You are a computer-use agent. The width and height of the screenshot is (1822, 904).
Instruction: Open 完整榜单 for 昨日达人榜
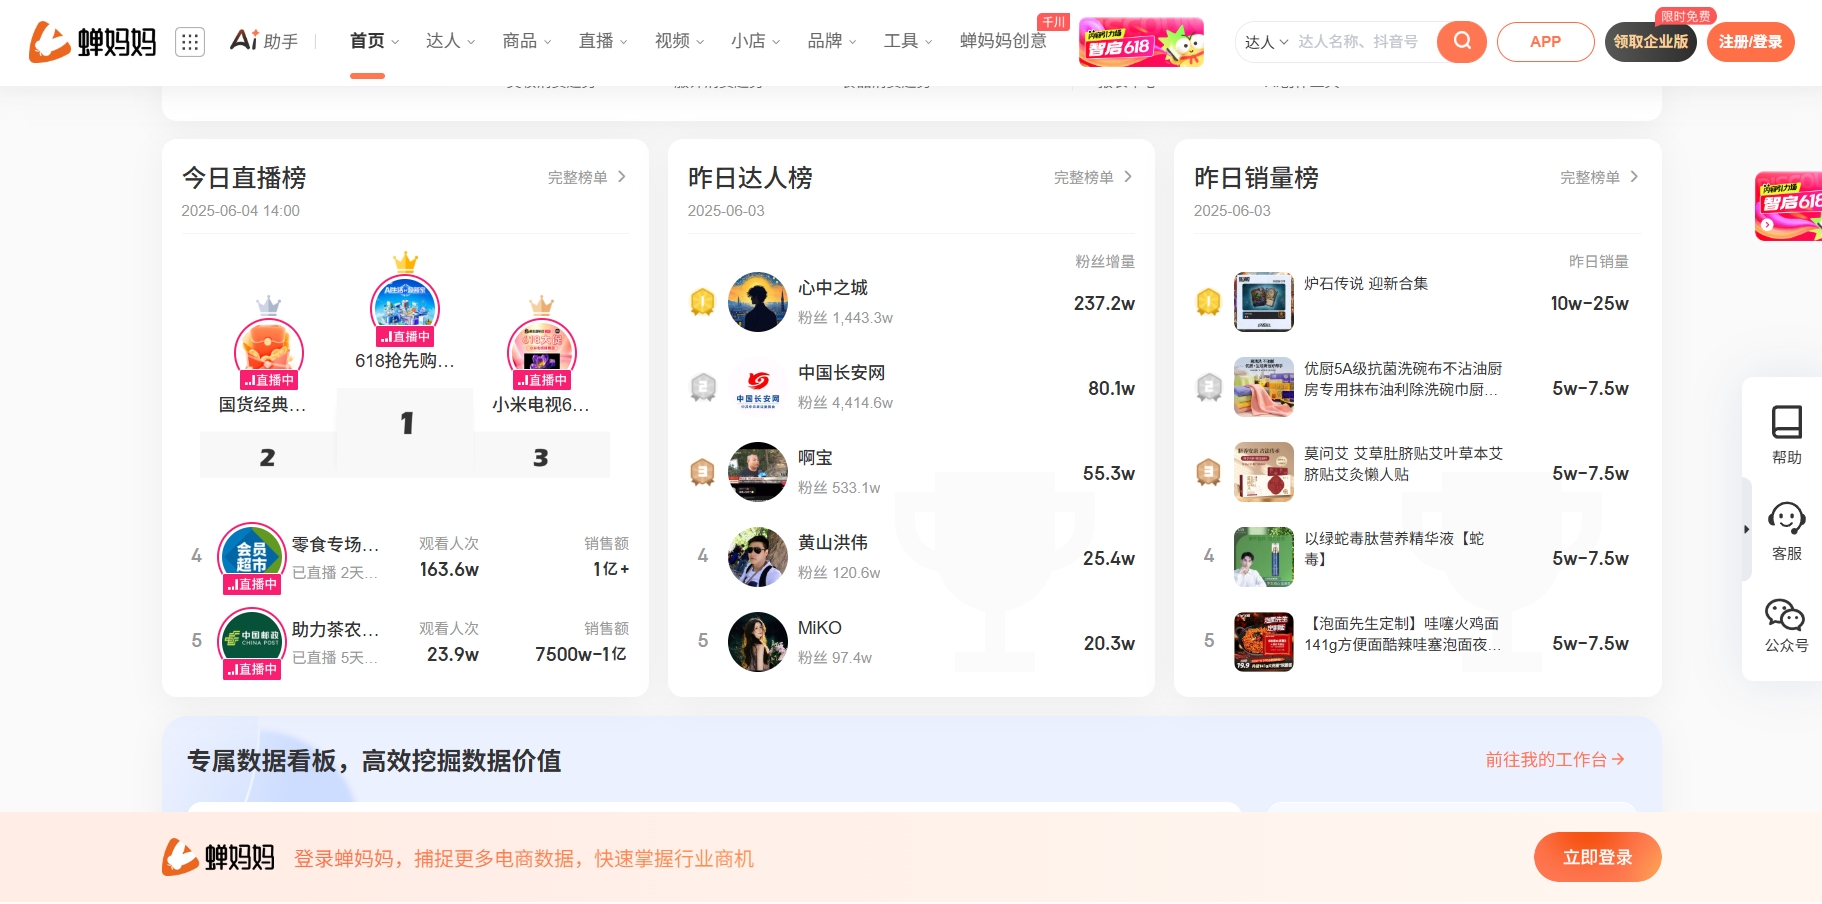[x=1093, y=177]
